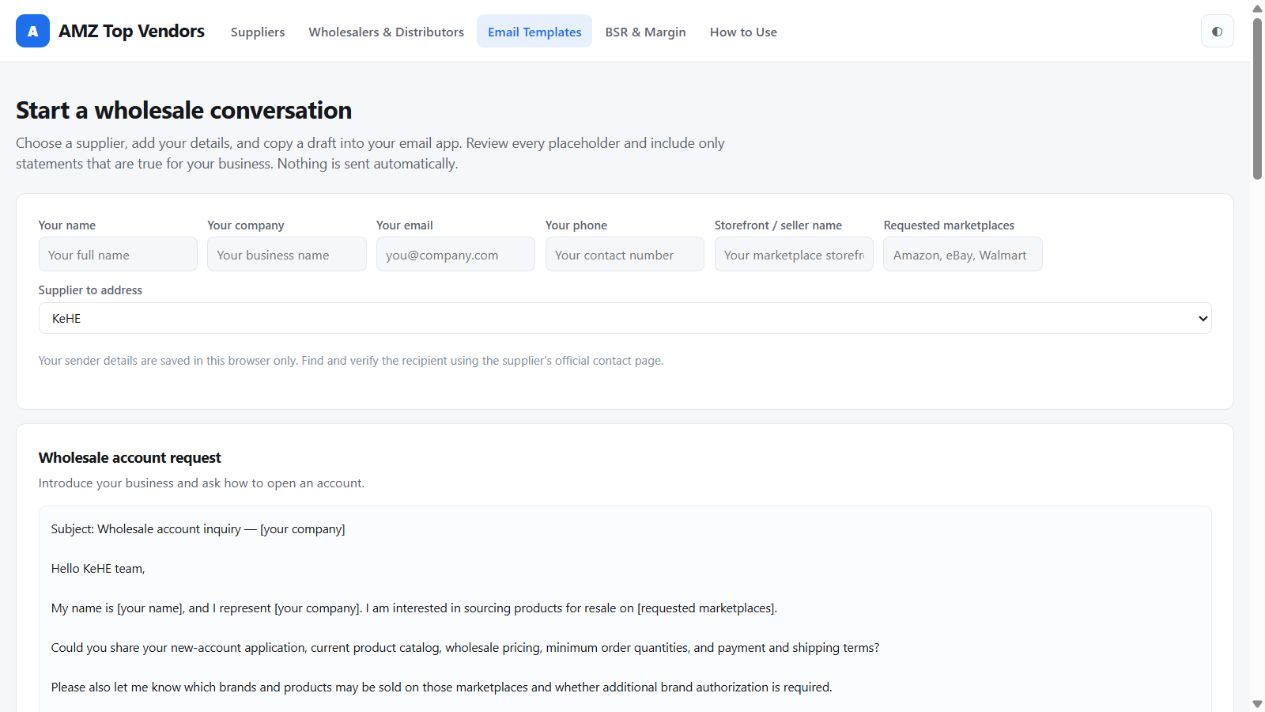Open the Suppliers tab

click(258, 32)
